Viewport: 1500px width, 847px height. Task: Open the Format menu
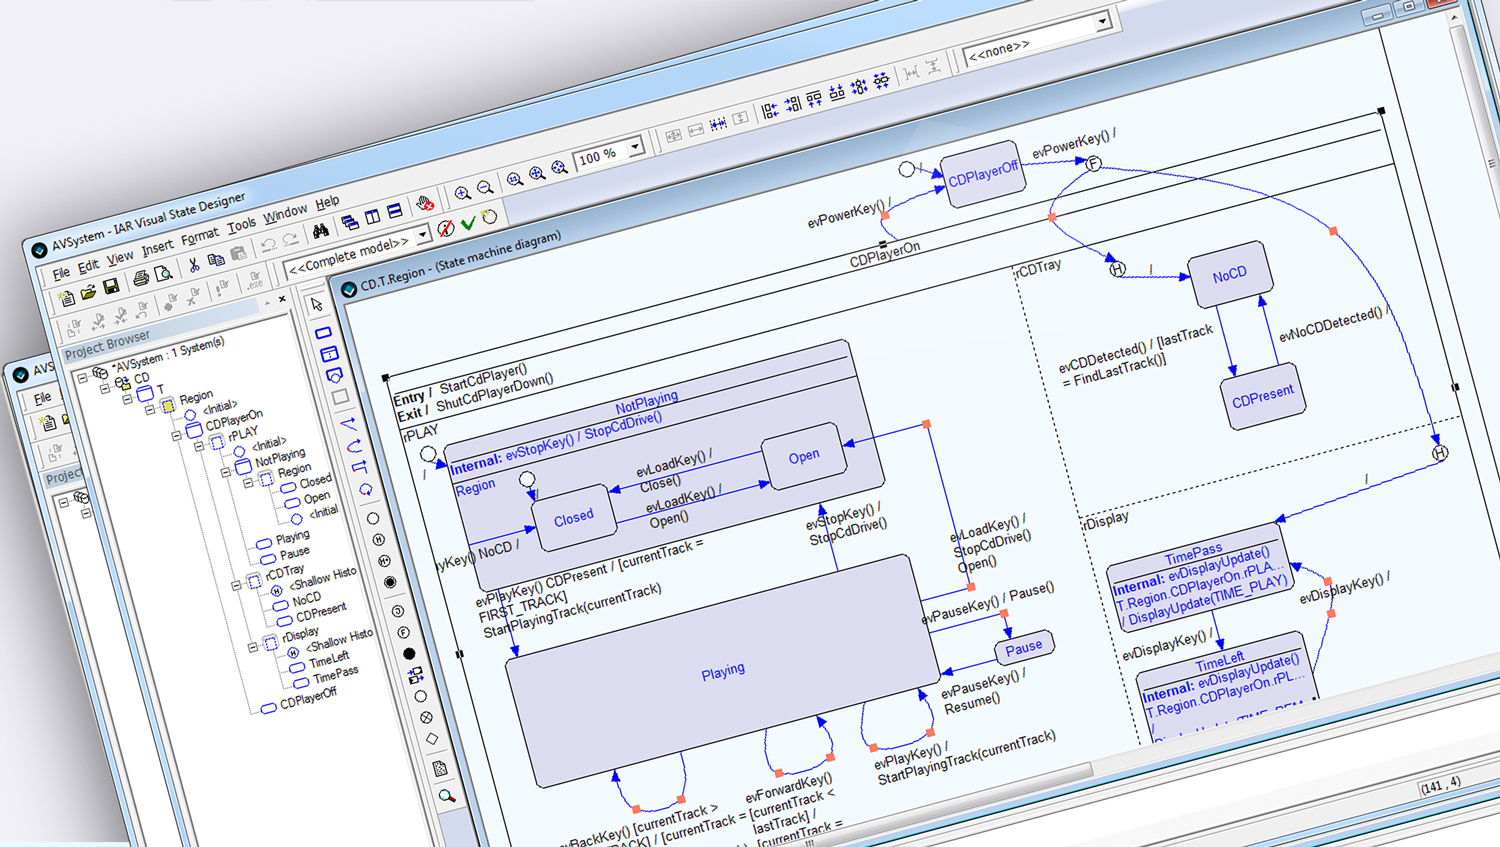(199, 236)
